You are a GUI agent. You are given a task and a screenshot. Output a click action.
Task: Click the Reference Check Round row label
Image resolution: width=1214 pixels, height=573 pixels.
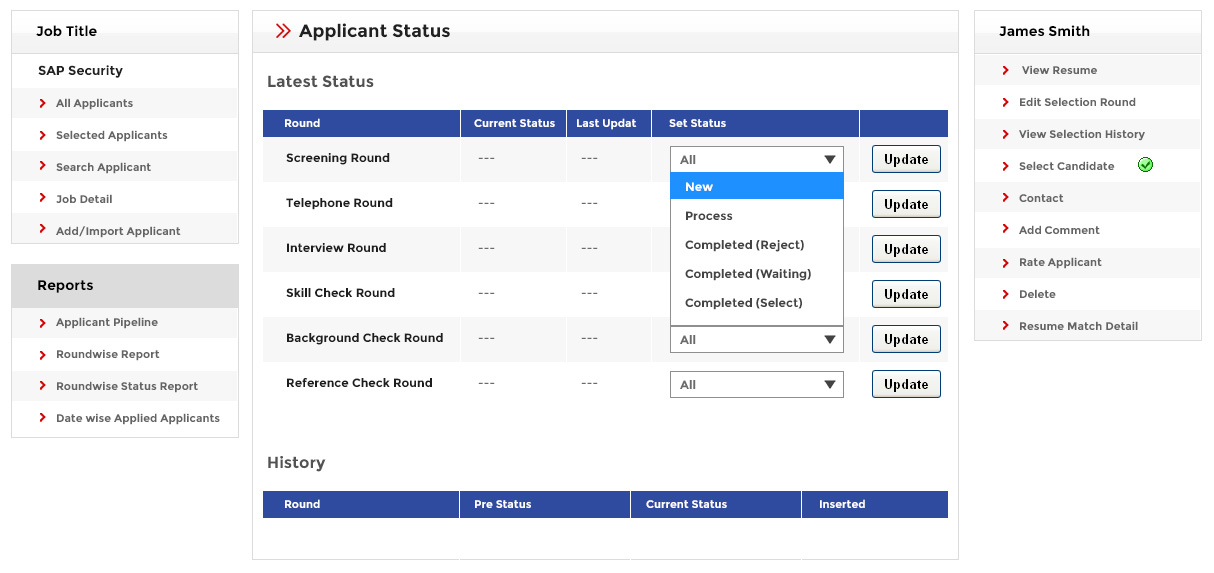click(359, 383)
